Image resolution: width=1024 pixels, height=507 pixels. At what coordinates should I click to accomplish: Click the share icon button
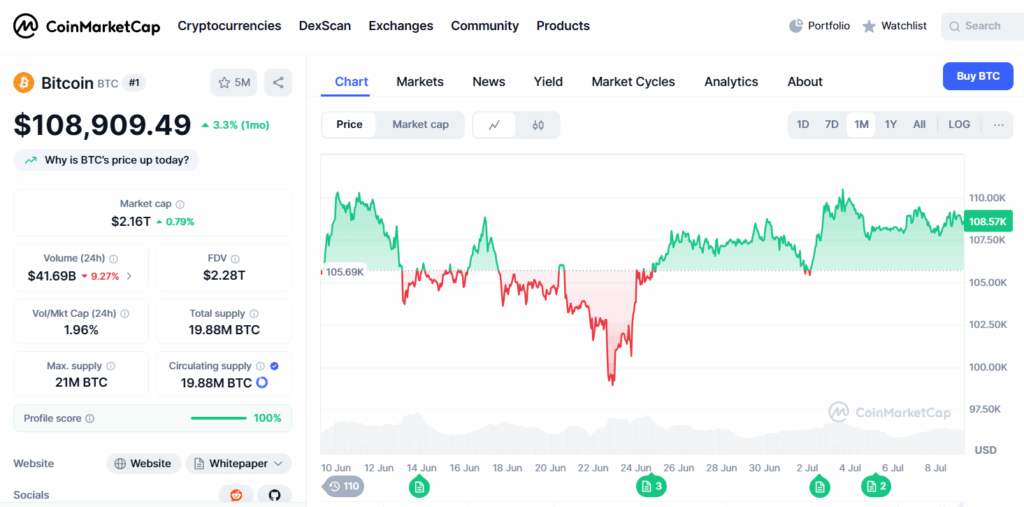coord(278,82)
